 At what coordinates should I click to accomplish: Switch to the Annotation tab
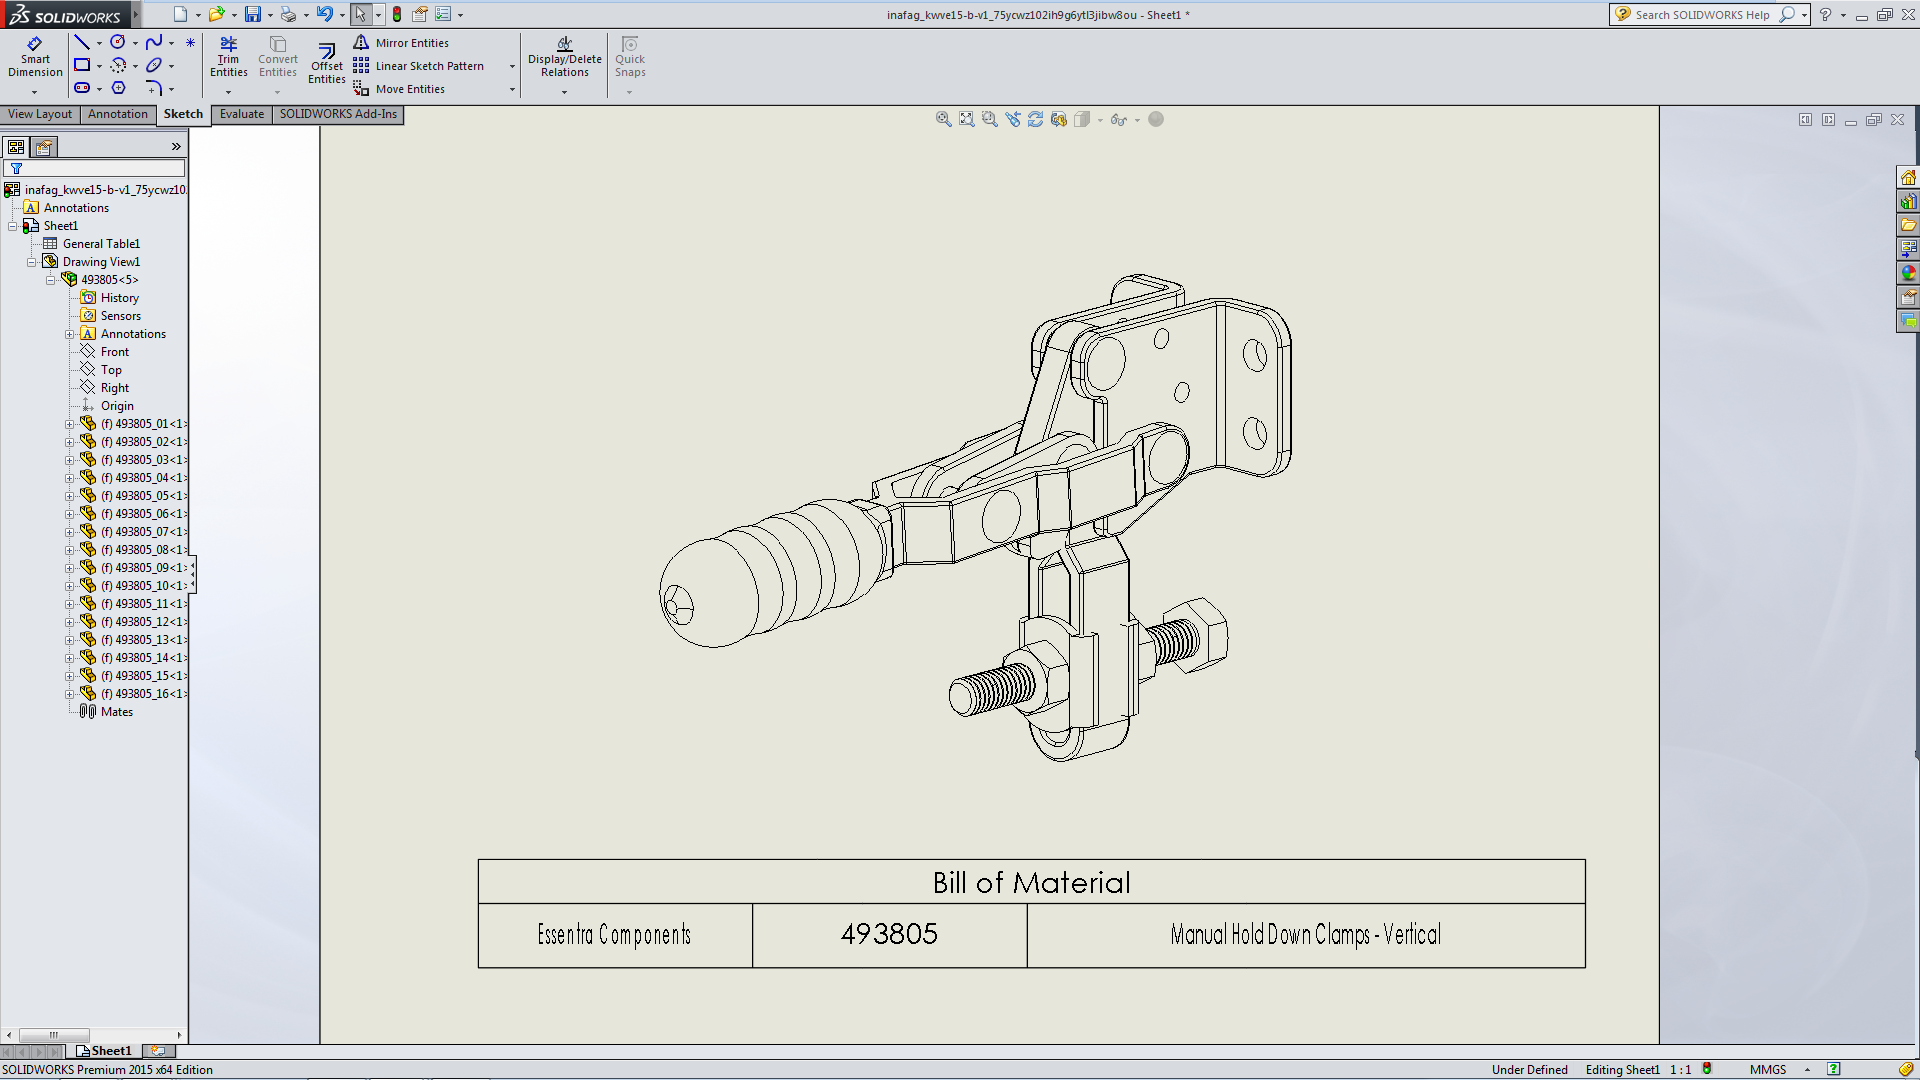tap(117, 114)
